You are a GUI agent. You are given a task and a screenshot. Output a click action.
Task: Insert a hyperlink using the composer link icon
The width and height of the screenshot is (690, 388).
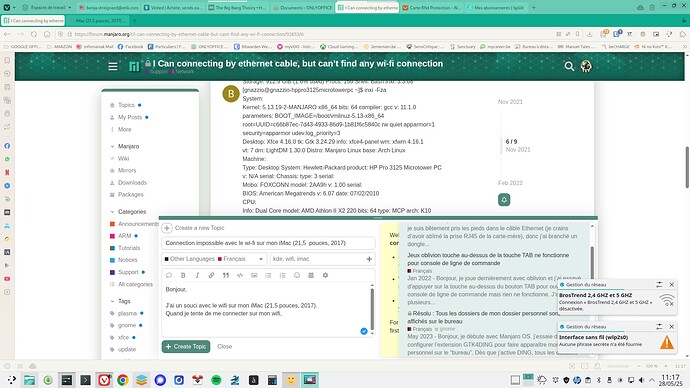tap(211, 275)
